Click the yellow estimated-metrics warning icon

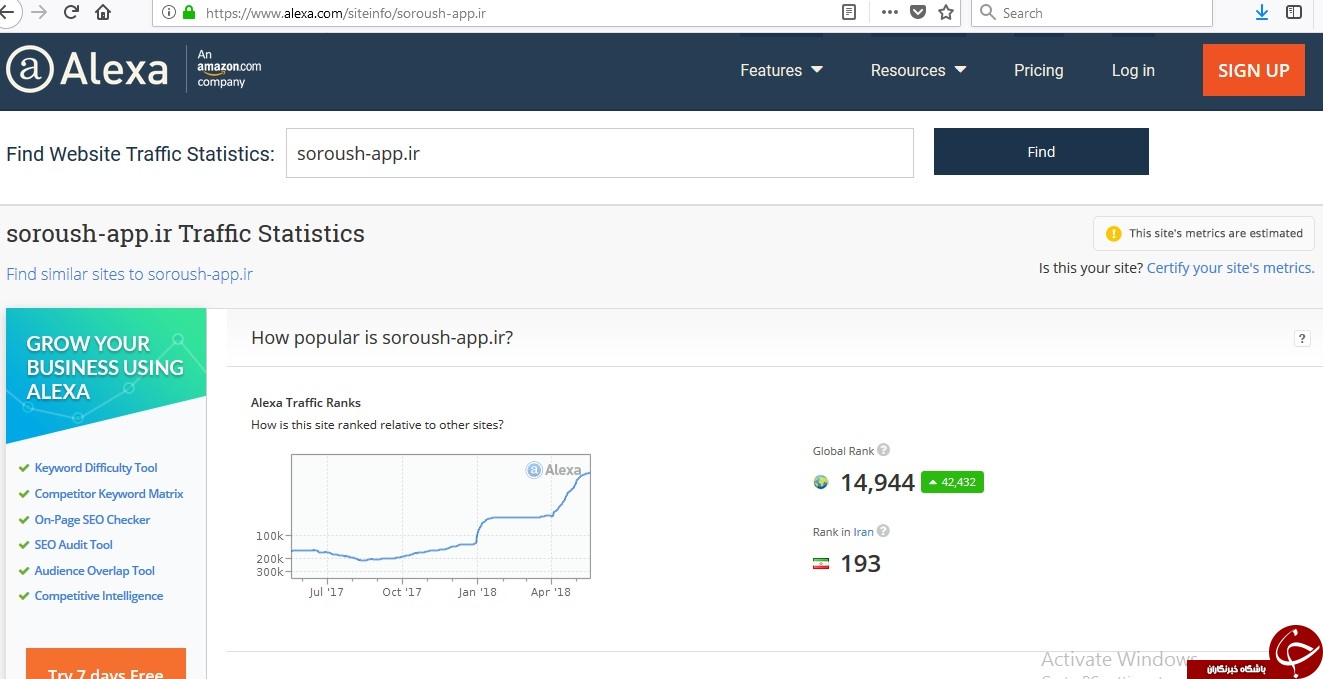point(1113,234)
